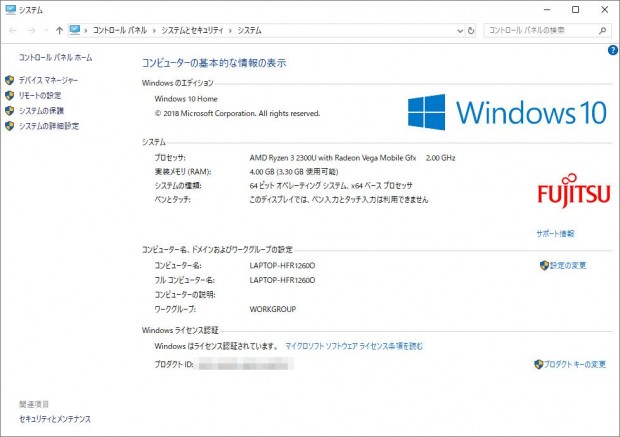Click 設定の変更 link
Screen dimensions: 620x437
[568, 265]
